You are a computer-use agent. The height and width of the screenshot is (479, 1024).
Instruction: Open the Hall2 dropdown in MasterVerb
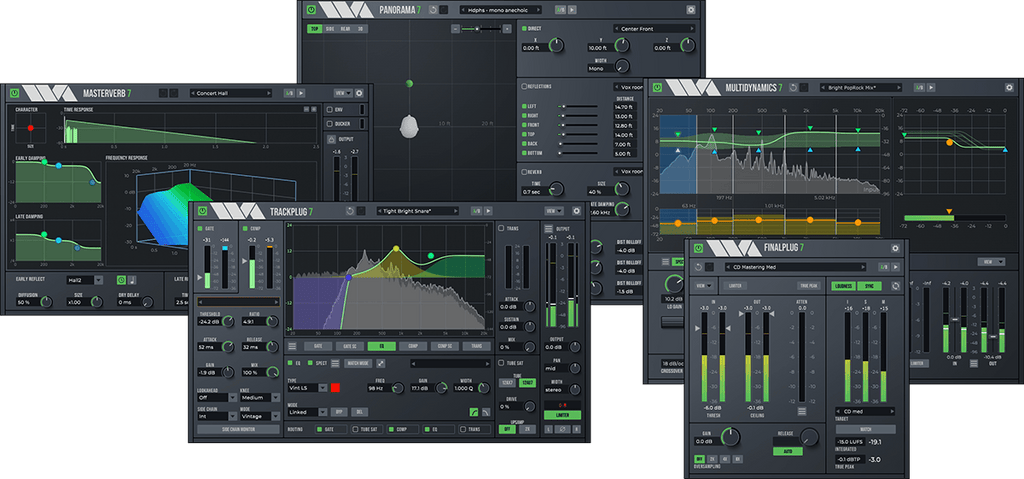point(85,280)
